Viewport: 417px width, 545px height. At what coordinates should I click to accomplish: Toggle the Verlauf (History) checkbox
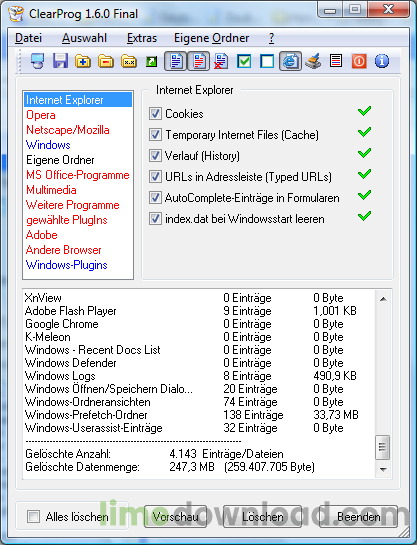tap(155, 156)
